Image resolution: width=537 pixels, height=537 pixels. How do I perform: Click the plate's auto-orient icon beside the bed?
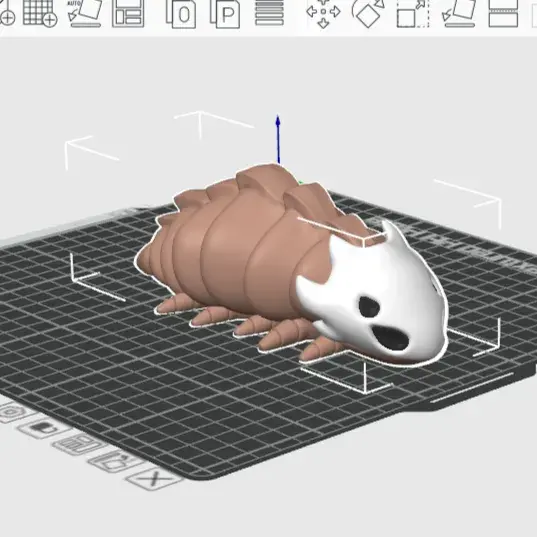pyautogui.click(x=116, y=461)
